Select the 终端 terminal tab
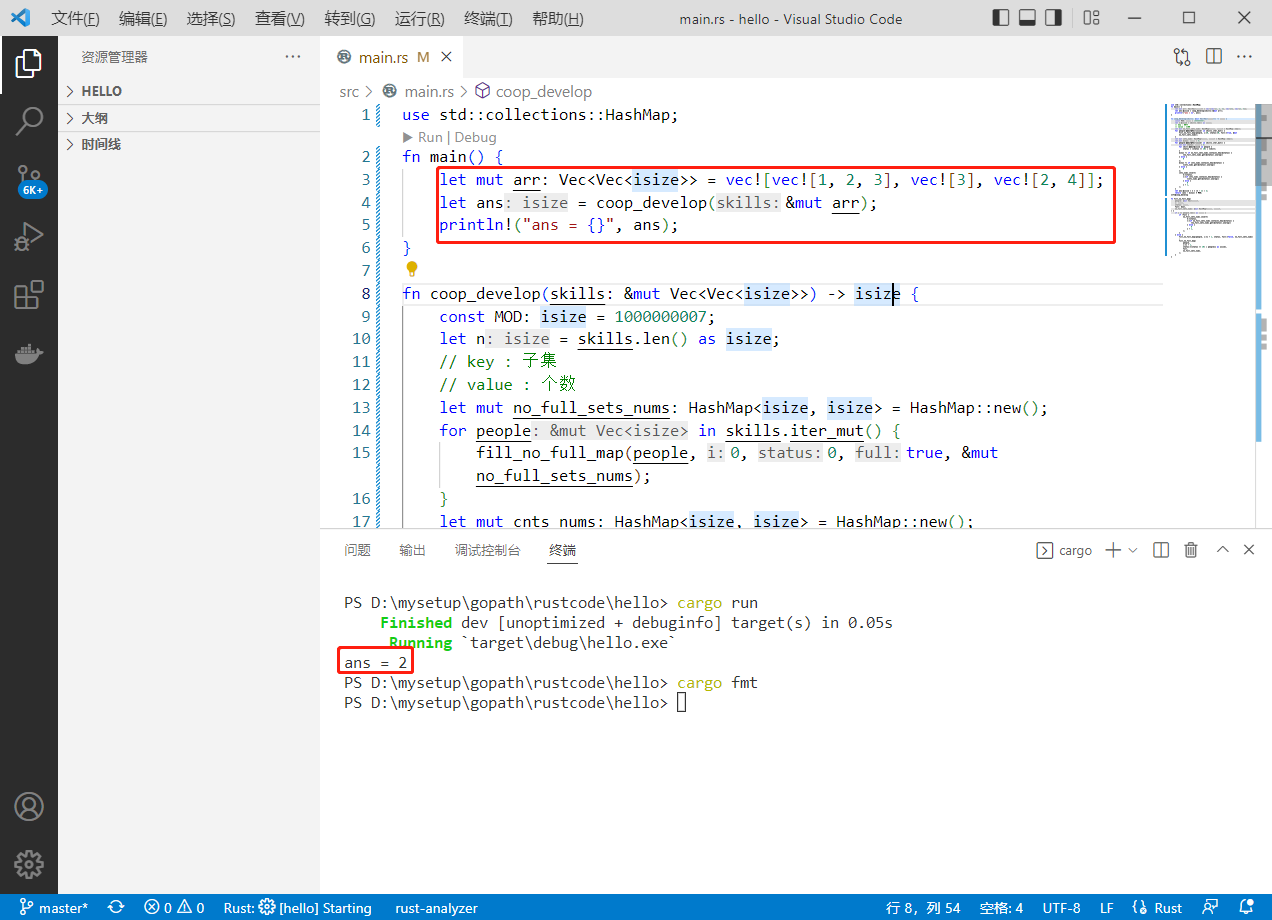 562,550
